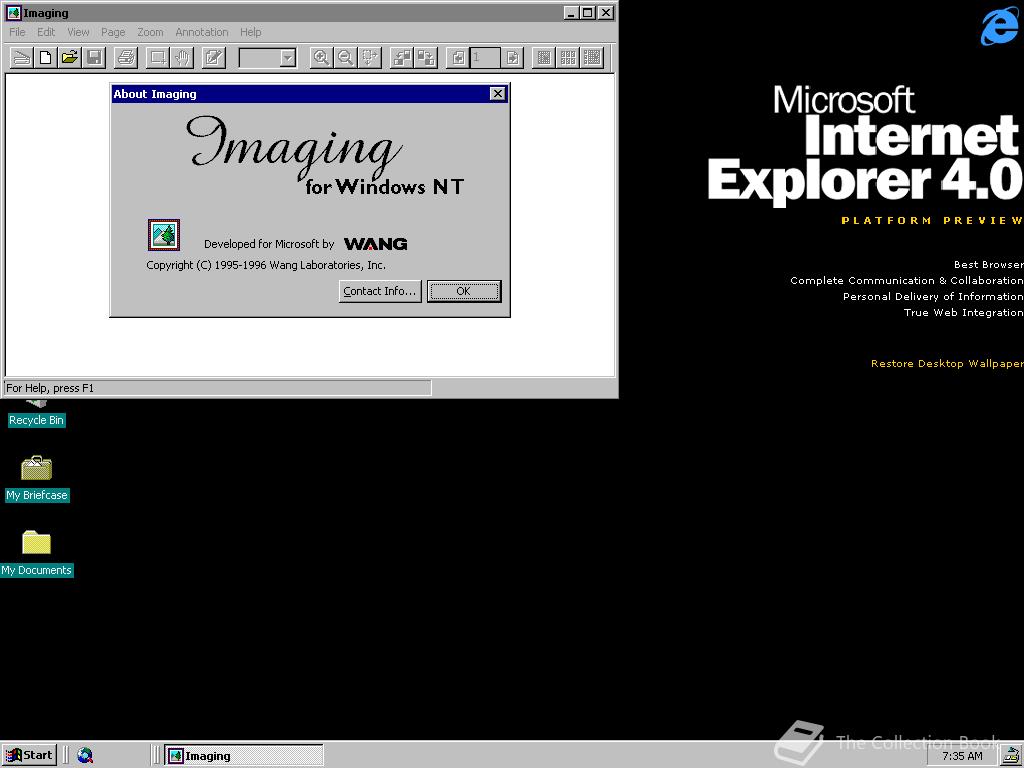Open the Help menu
The height and width of the screenshot is (768, 1024).
(x=251, y=32)
